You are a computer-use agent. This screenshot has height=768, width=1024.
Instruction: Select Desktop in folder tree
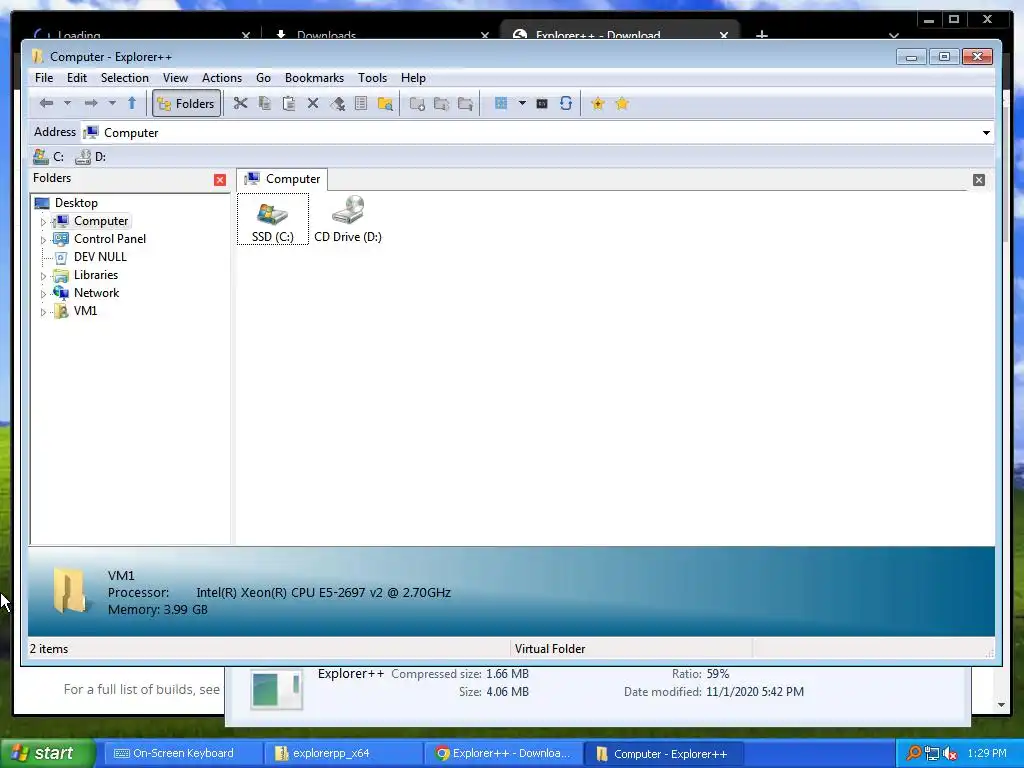[x=76, y=203]
